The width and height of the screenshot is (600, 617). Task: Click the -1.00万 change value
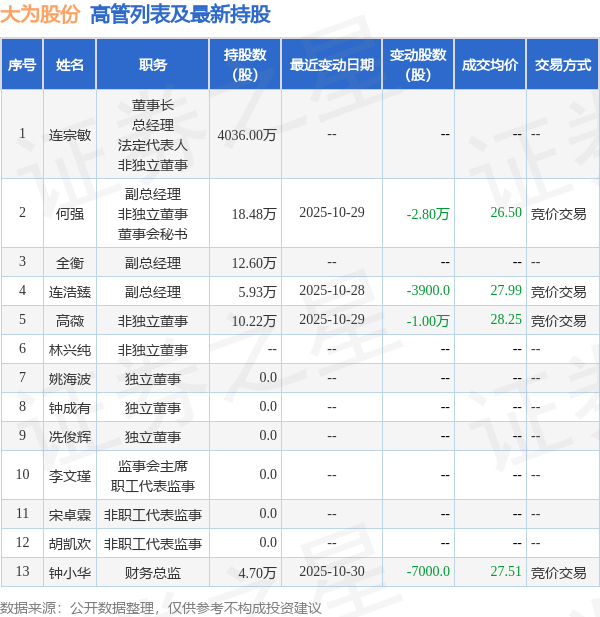pos(428,321)
